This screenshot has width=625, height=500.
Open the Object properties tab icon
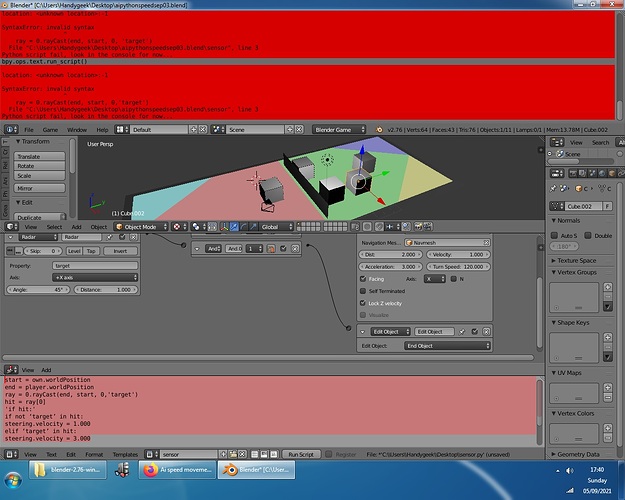coord(611,173)
